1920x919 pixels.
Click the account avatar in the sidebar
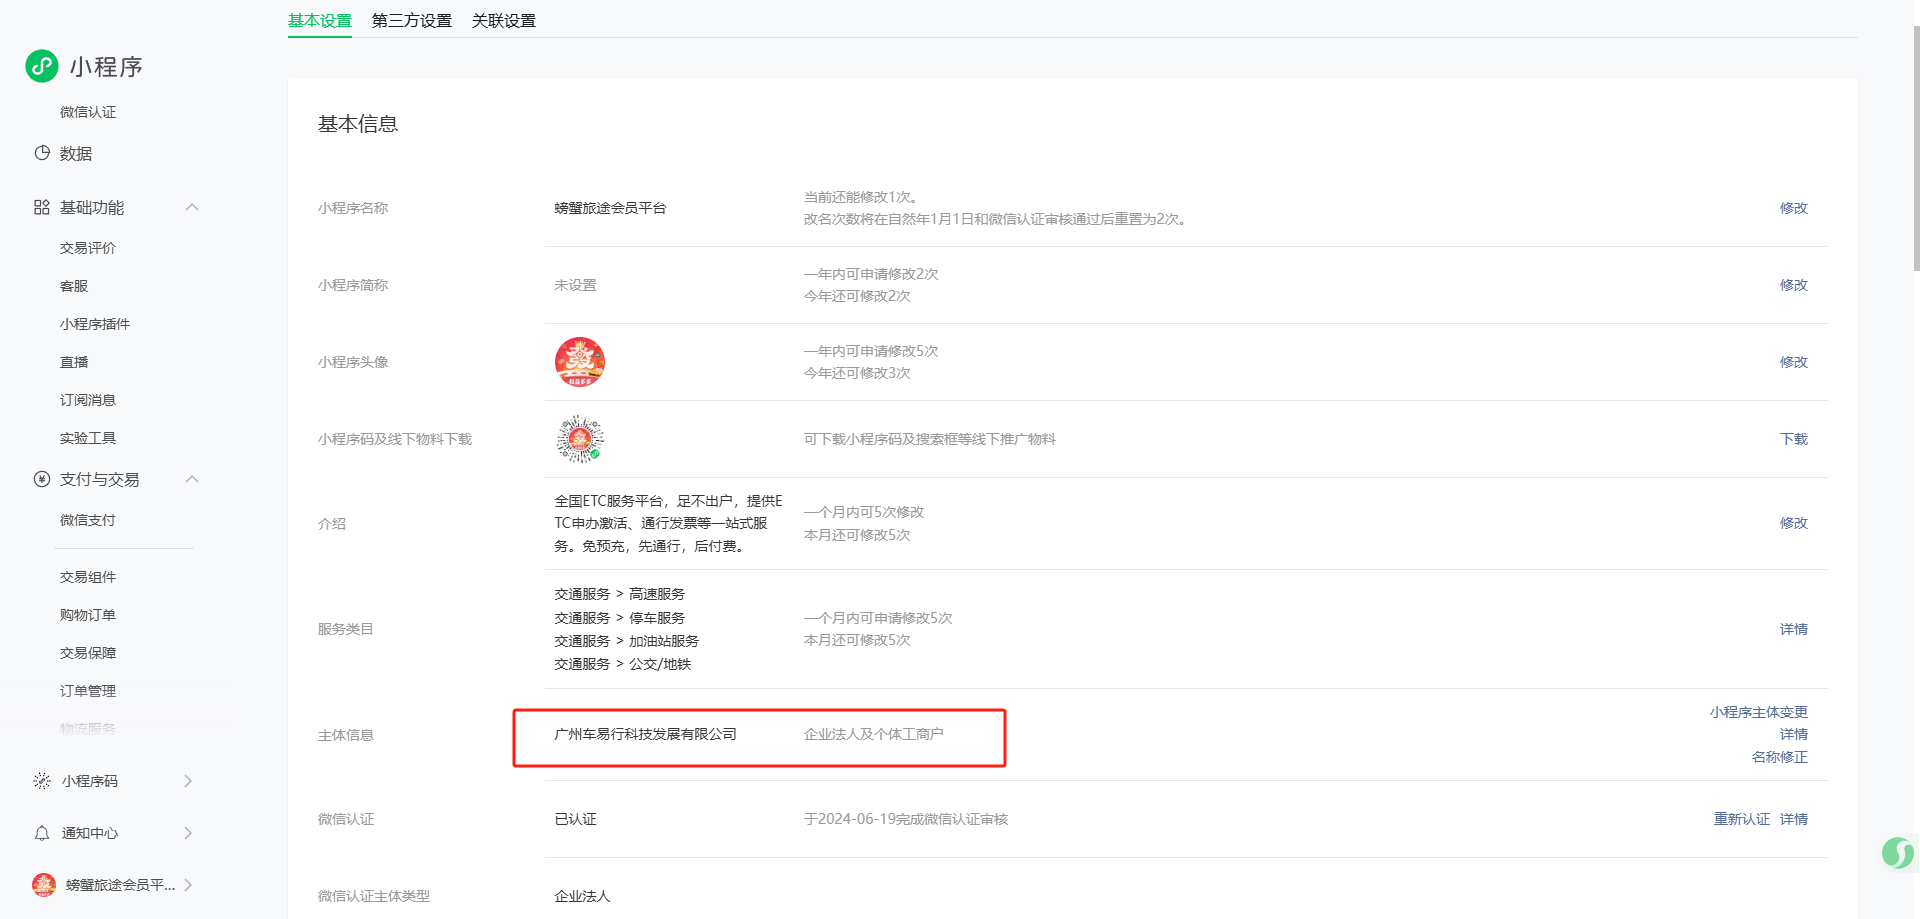(44, 885)
